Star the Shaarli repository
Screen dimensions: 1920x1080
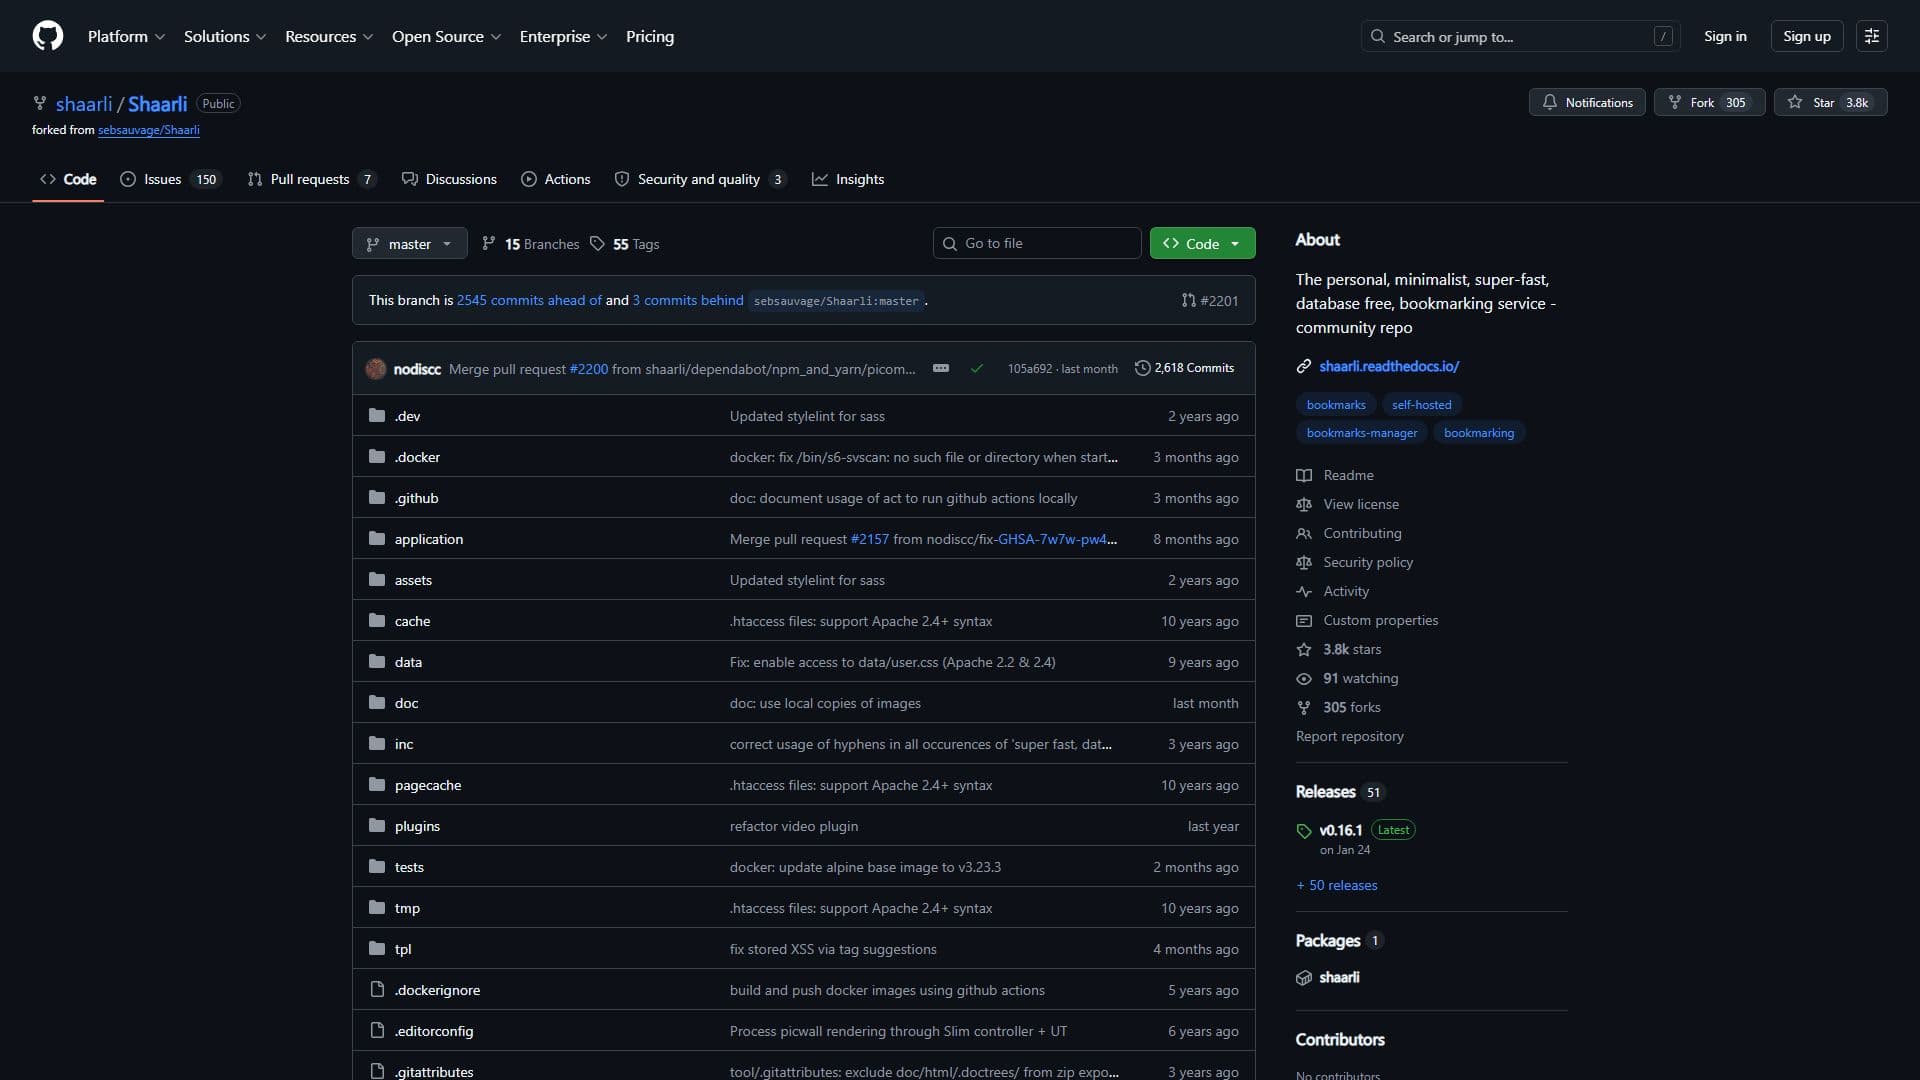[x=1830, y=102]
